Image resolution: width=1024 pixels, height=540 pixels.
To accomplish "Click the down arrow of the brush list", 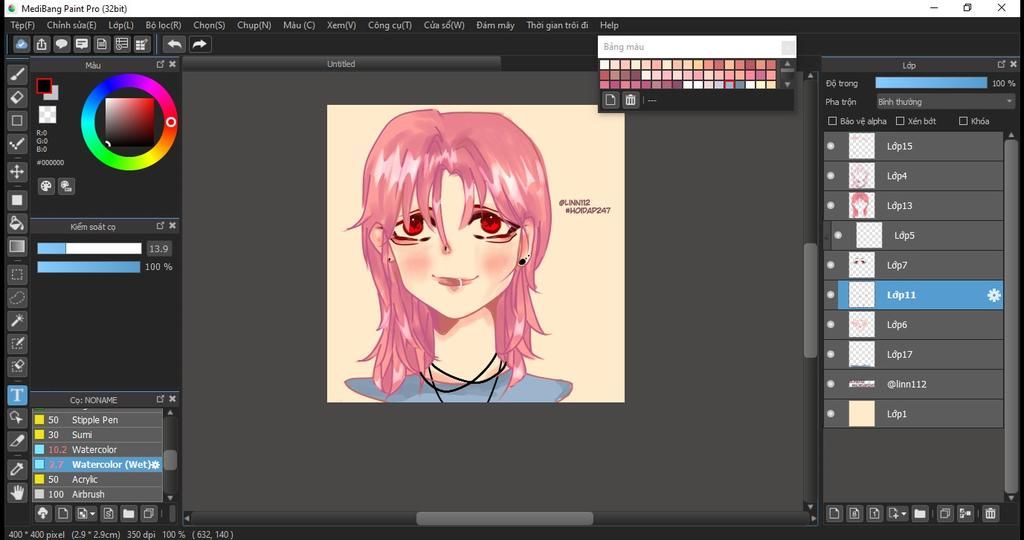I will coord(170,498).
